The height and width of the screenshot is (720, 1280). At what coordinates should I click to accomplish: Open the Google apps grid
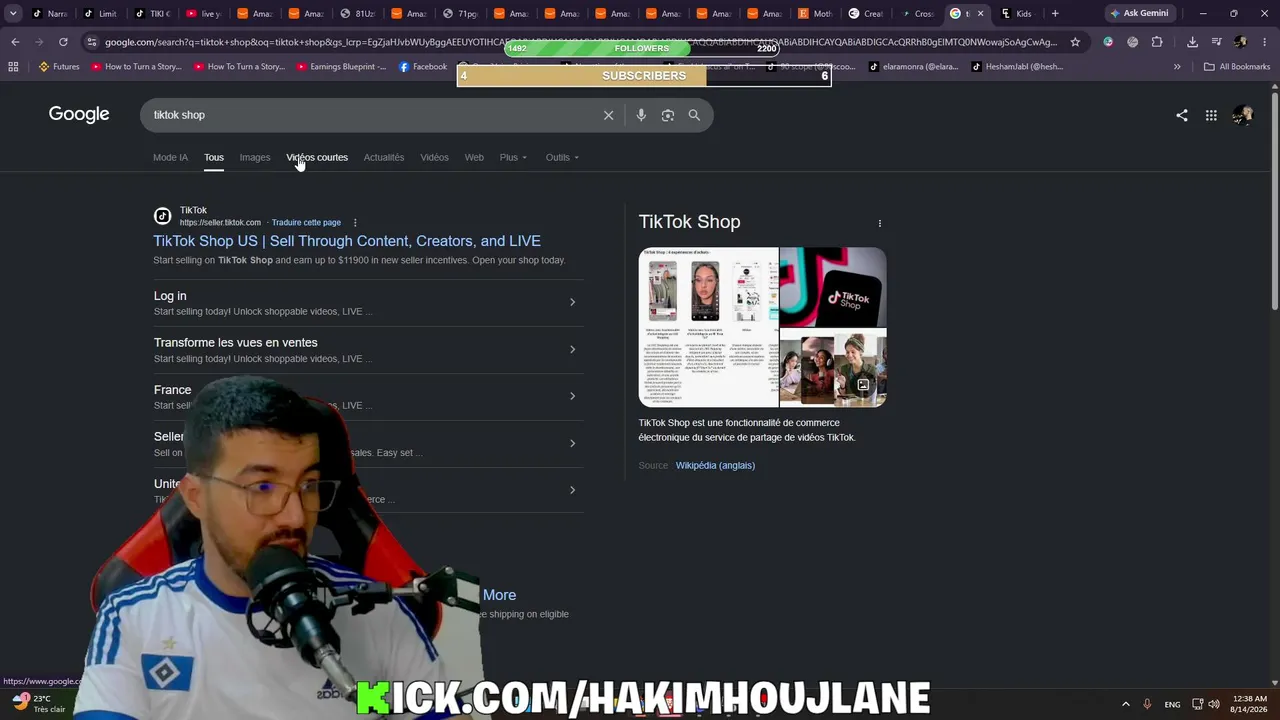(1211, 115)
